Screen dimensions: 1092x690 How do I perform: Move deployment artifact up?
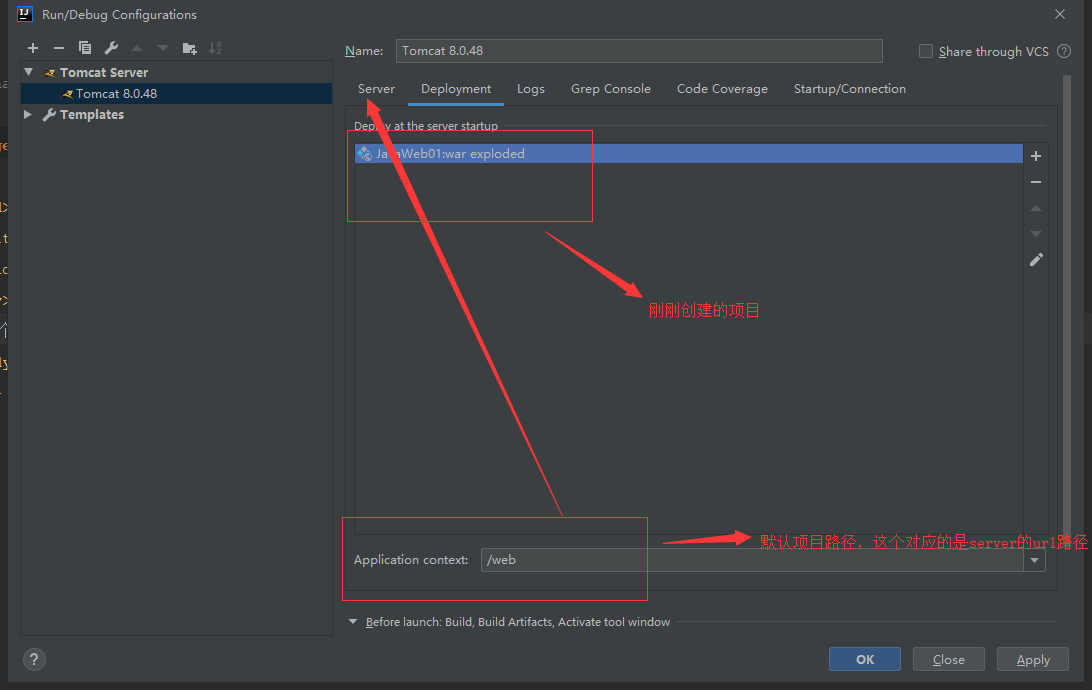pos(1036,208)
